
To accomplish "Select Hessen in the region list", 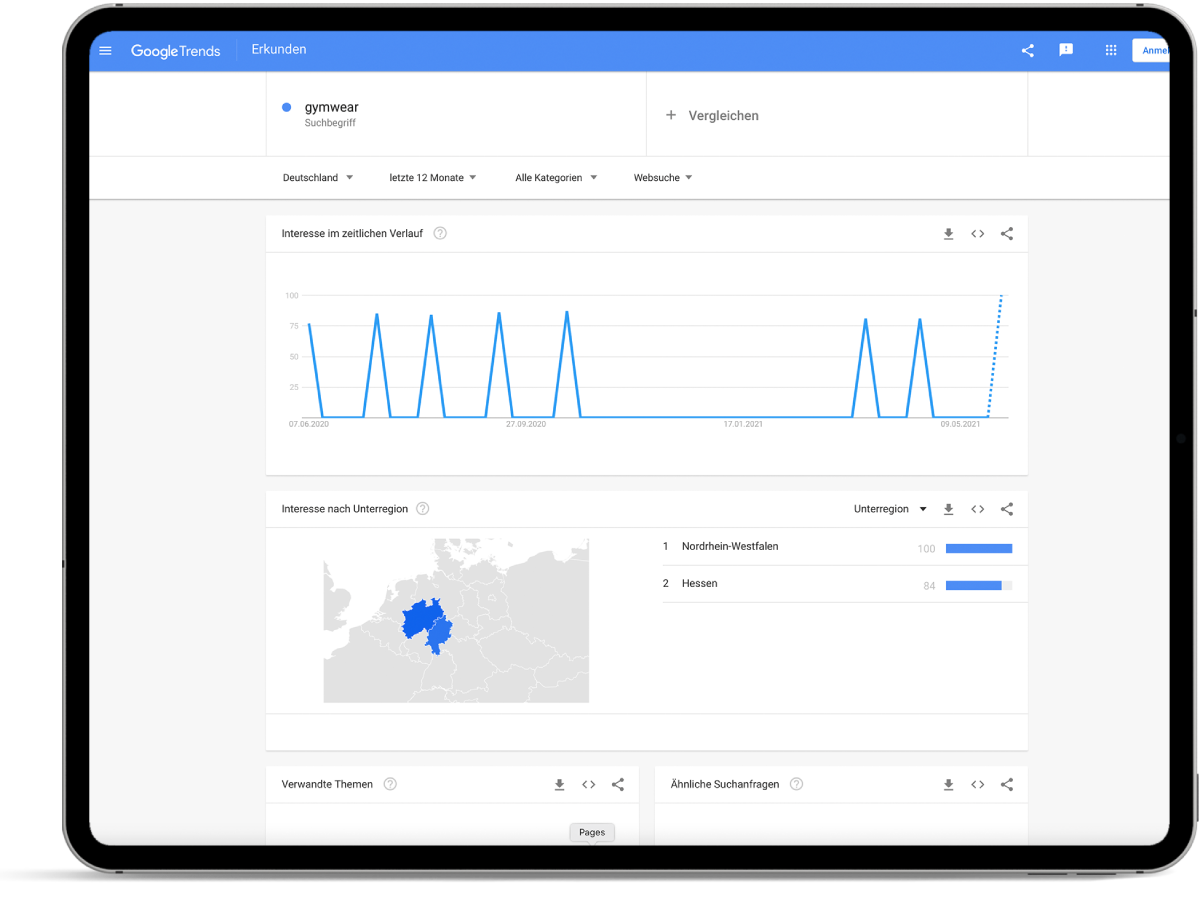I will pos(700,584).
